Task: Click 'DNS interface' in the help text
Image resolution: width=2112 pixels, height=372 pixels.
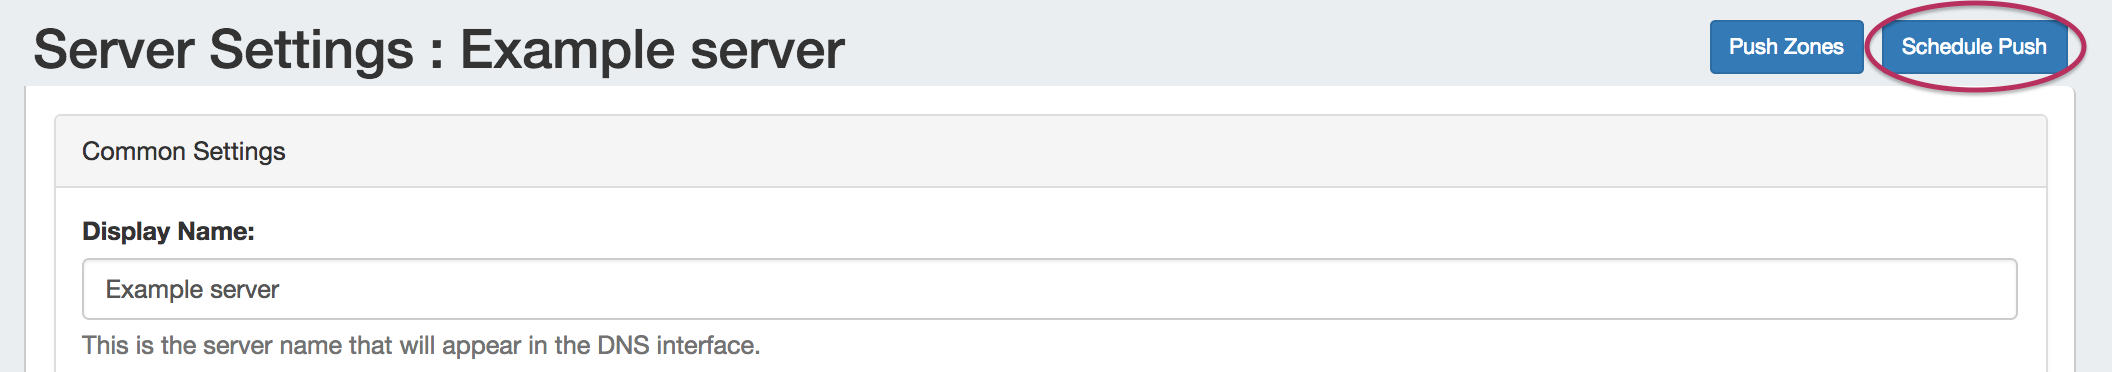Action: [x=678, y=345]
